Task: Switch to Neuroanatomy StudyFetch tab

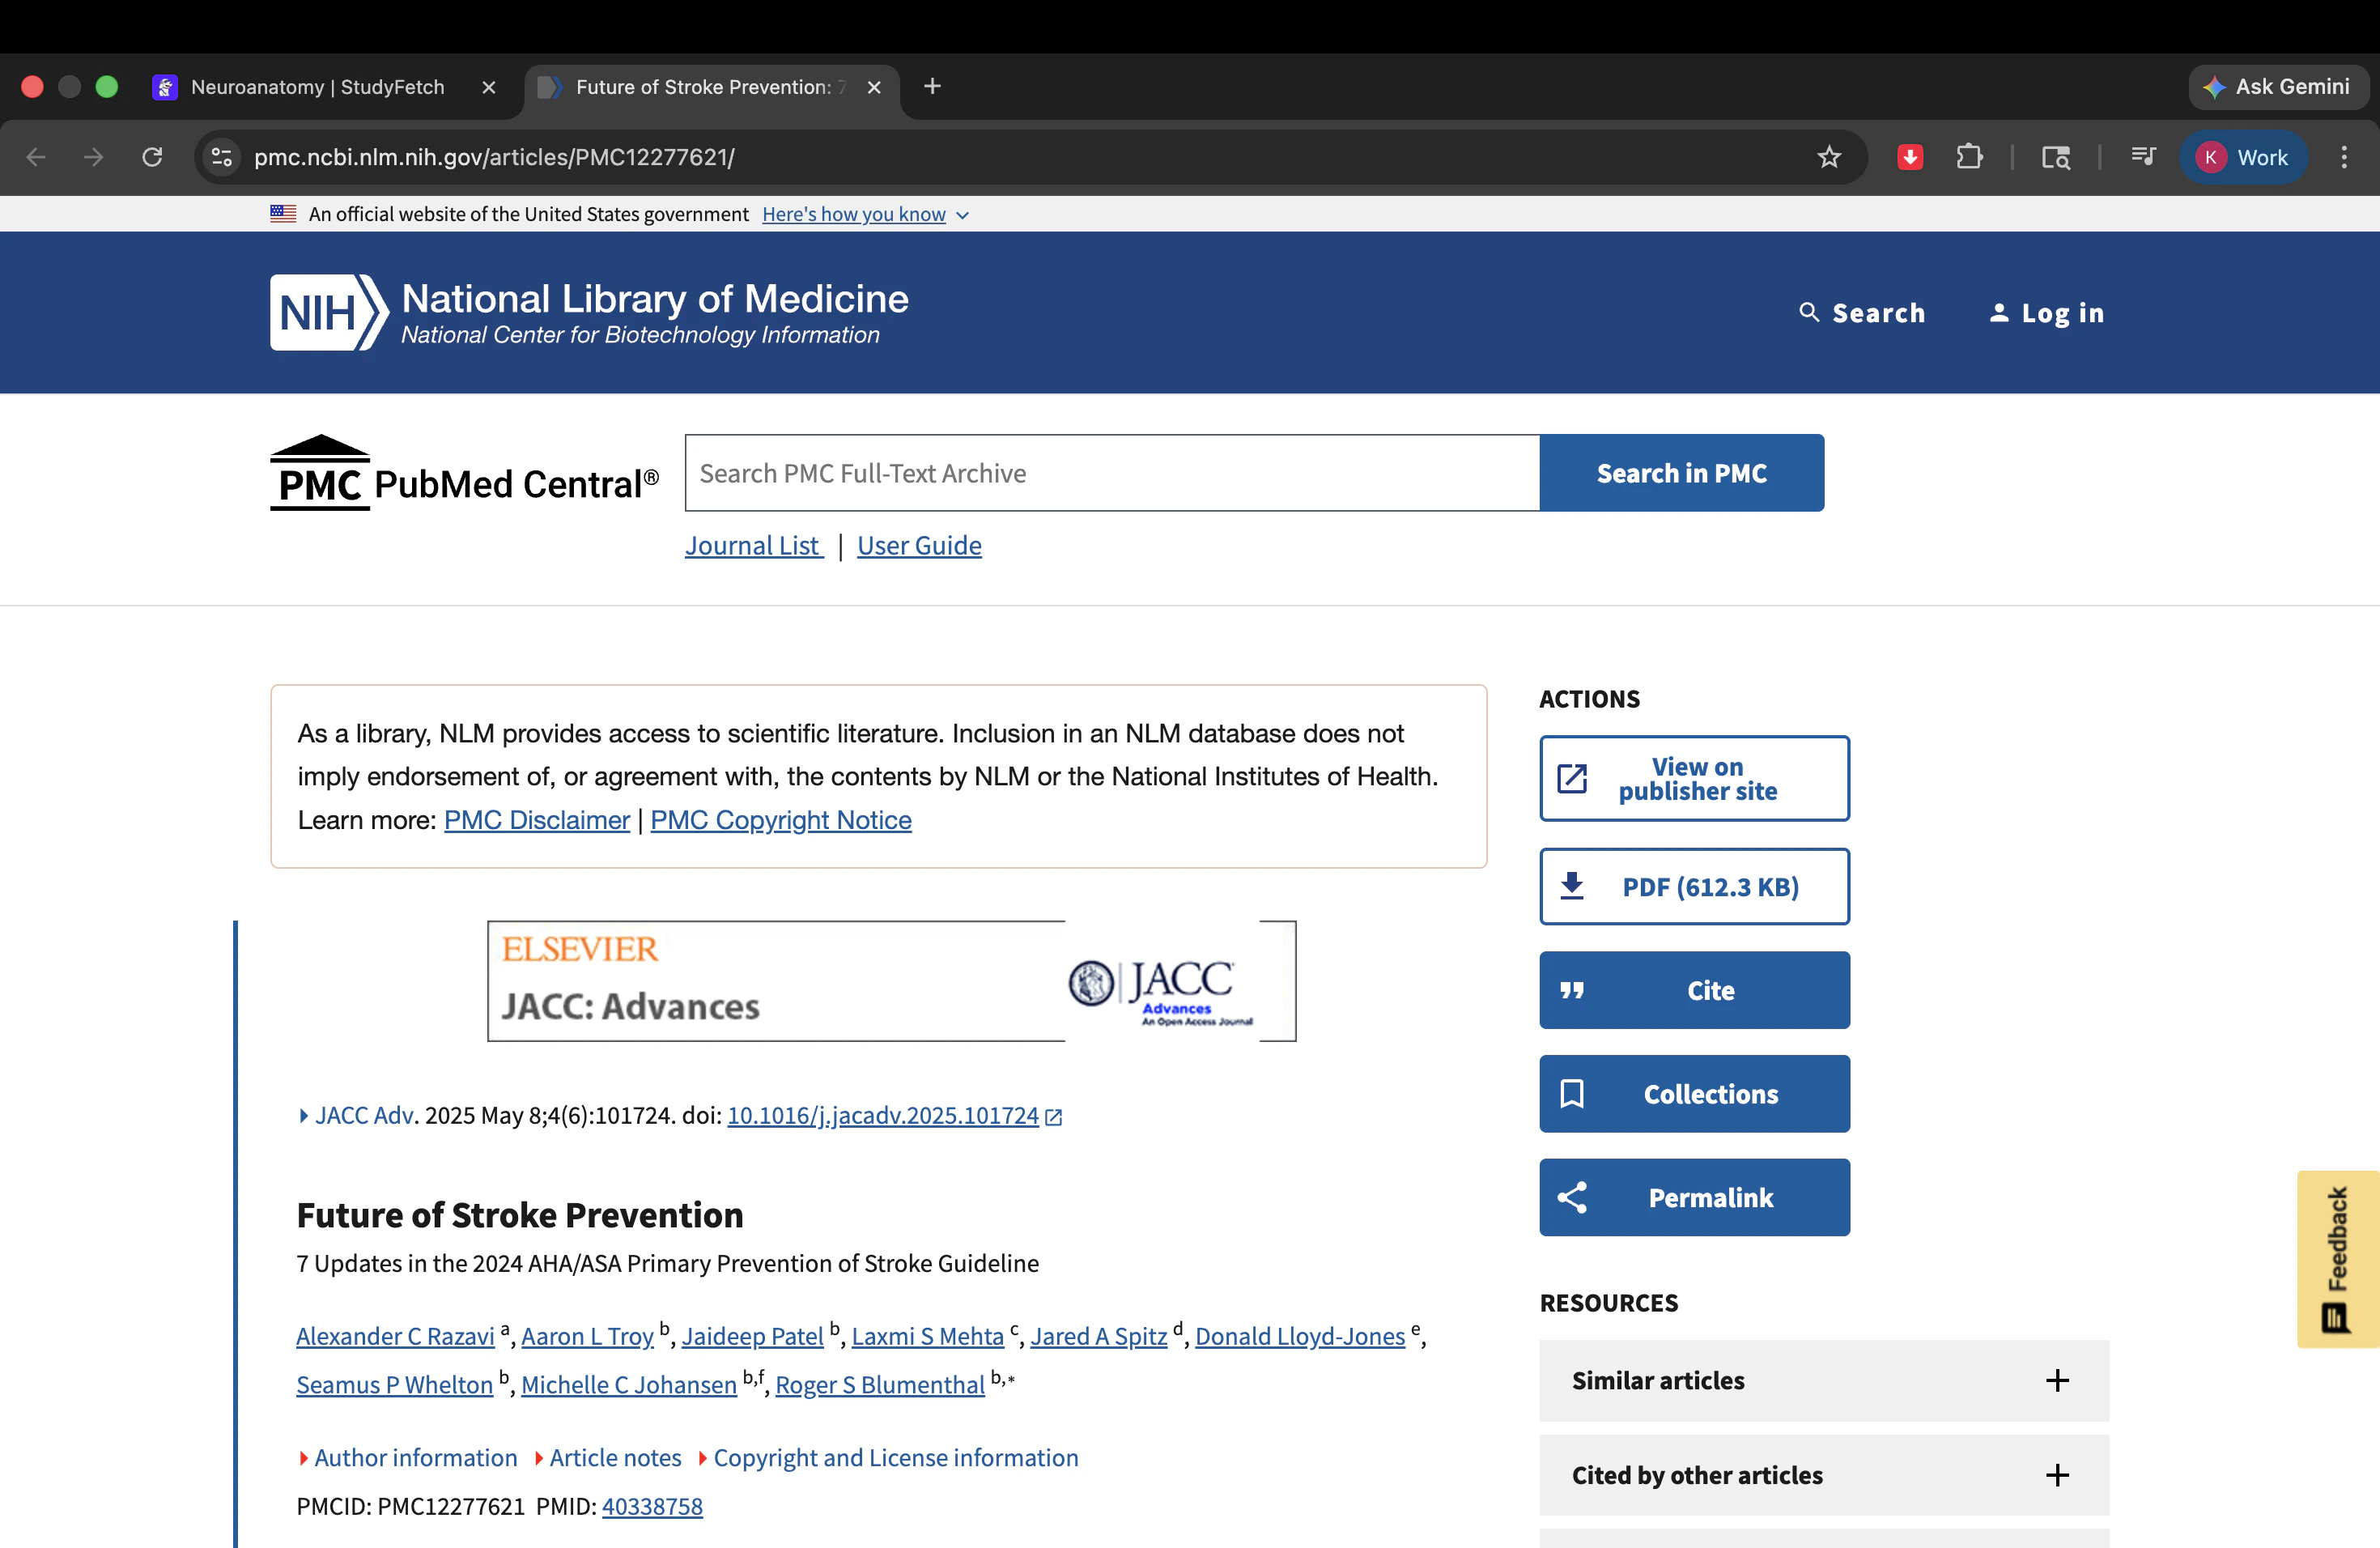Action: [x=318, y=87]
